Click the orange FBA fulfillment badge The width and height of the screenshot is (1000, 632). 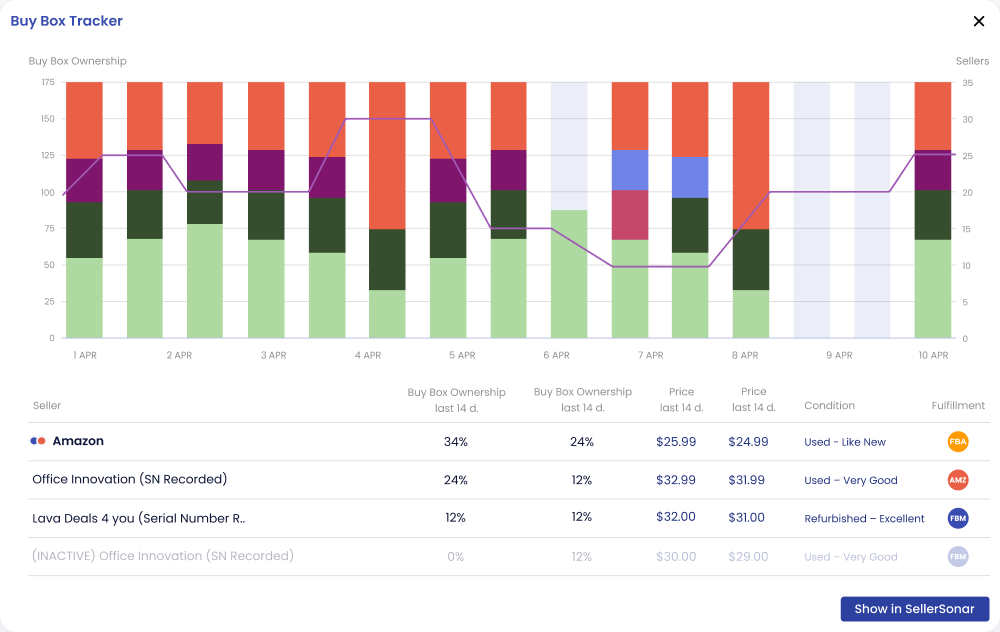click(x=958, y=441)
